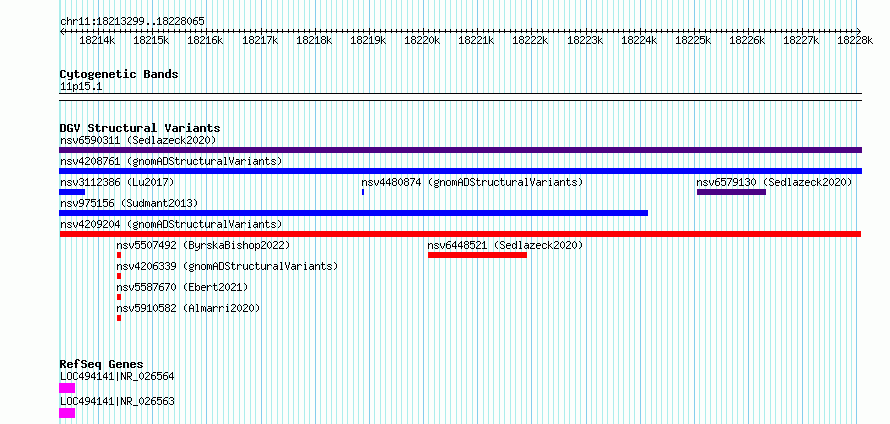Open the nsv5910582 (Almarri2020) label
Viewport: 890px width, 424px height.
coord(188,308)
